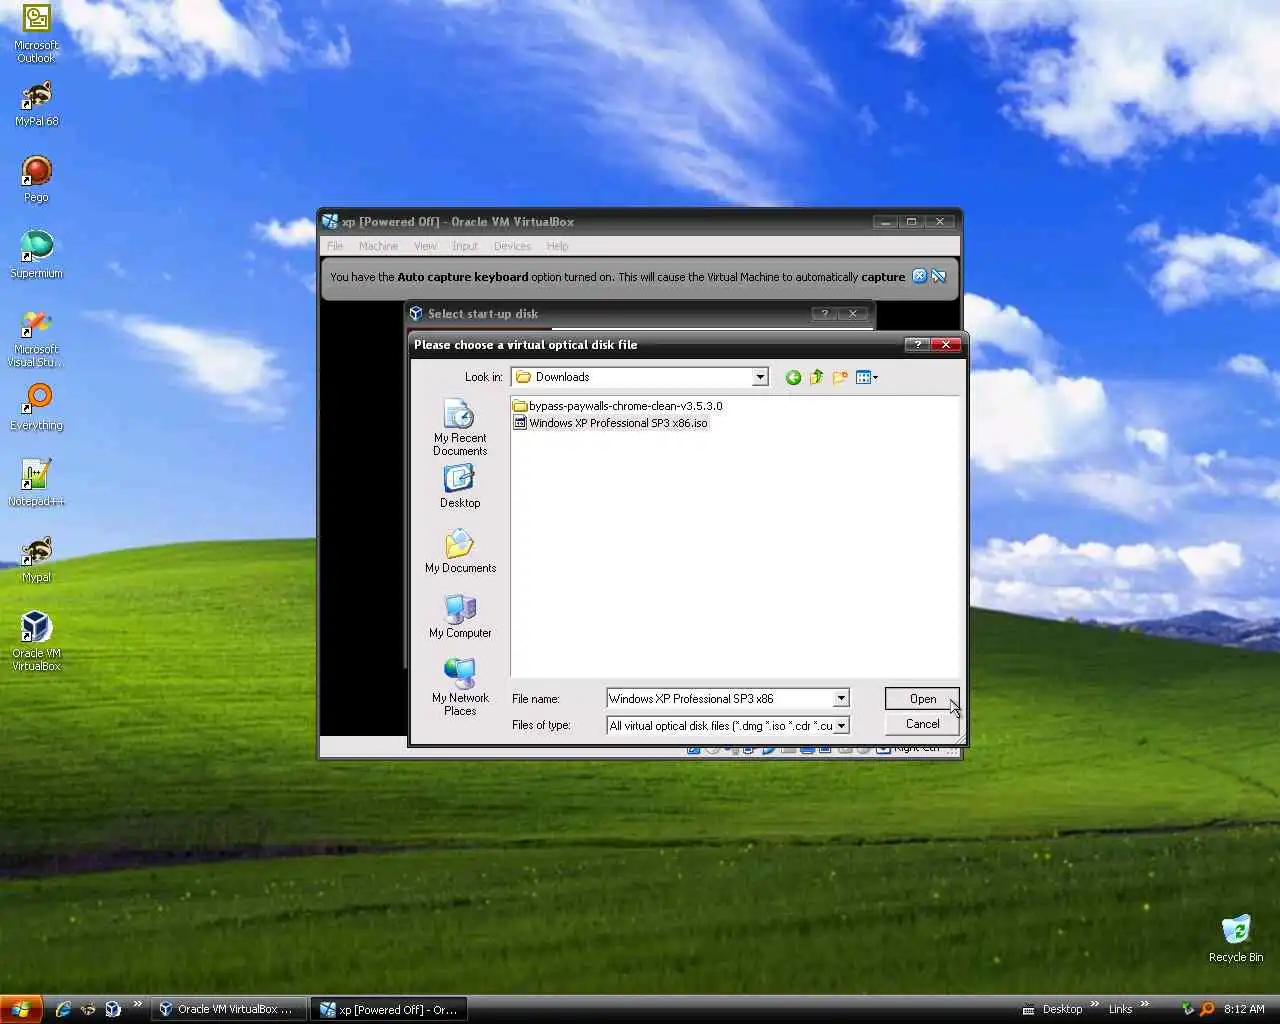Switch to xp [Powered Off] taskbar button
Screen dimensions: 1280x1024
coord(389,1009)
